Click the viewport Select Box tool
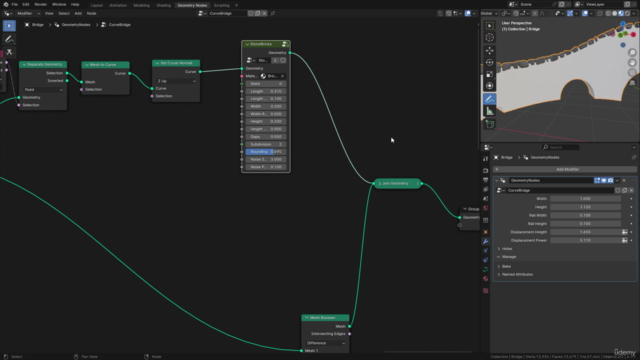Screen dimensions: 640x360 tap(489, 25)
